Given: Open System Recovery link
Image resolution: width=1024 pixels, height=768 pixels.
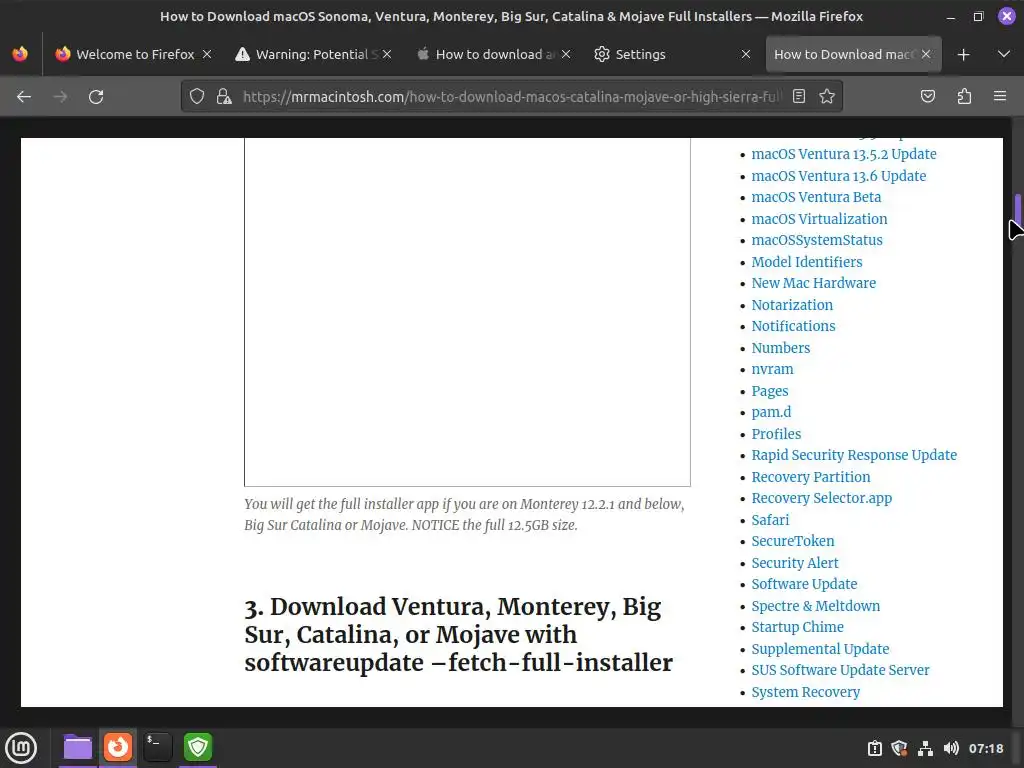Looking at the screenshot, I should tap(806, 692).
